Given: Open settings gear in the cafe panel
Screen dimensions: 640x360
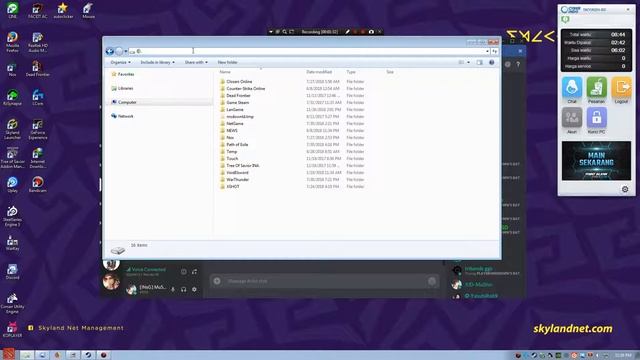Looking at the screenshot, I should 625,189.
